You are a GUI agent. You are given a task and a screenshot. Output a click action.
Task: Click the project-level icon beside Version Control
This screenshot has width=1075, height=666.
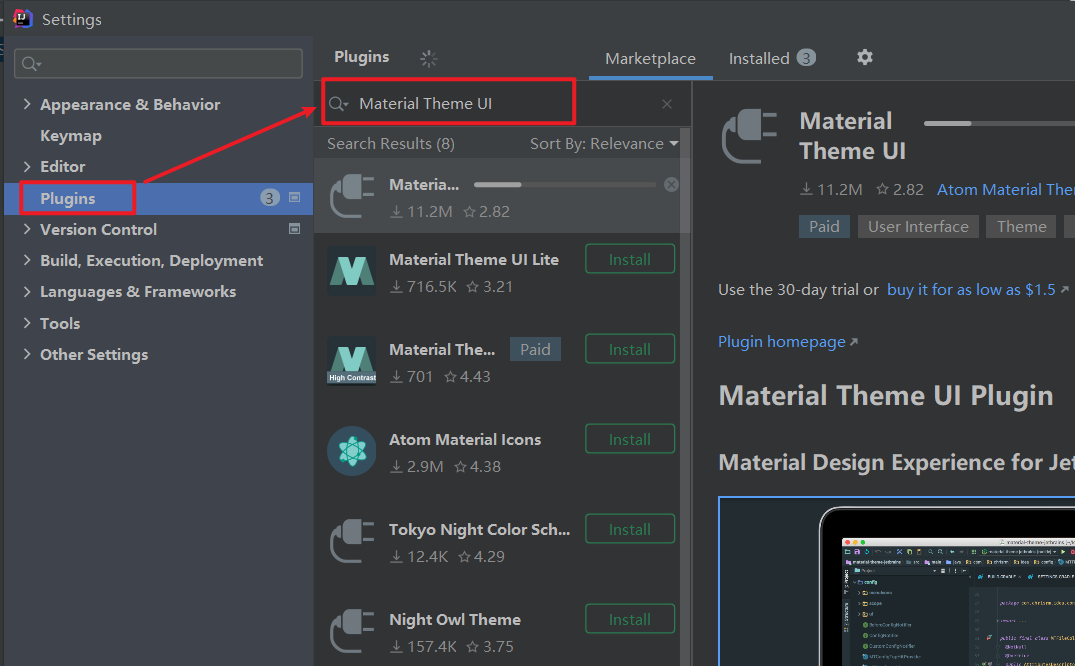(294, 228)
